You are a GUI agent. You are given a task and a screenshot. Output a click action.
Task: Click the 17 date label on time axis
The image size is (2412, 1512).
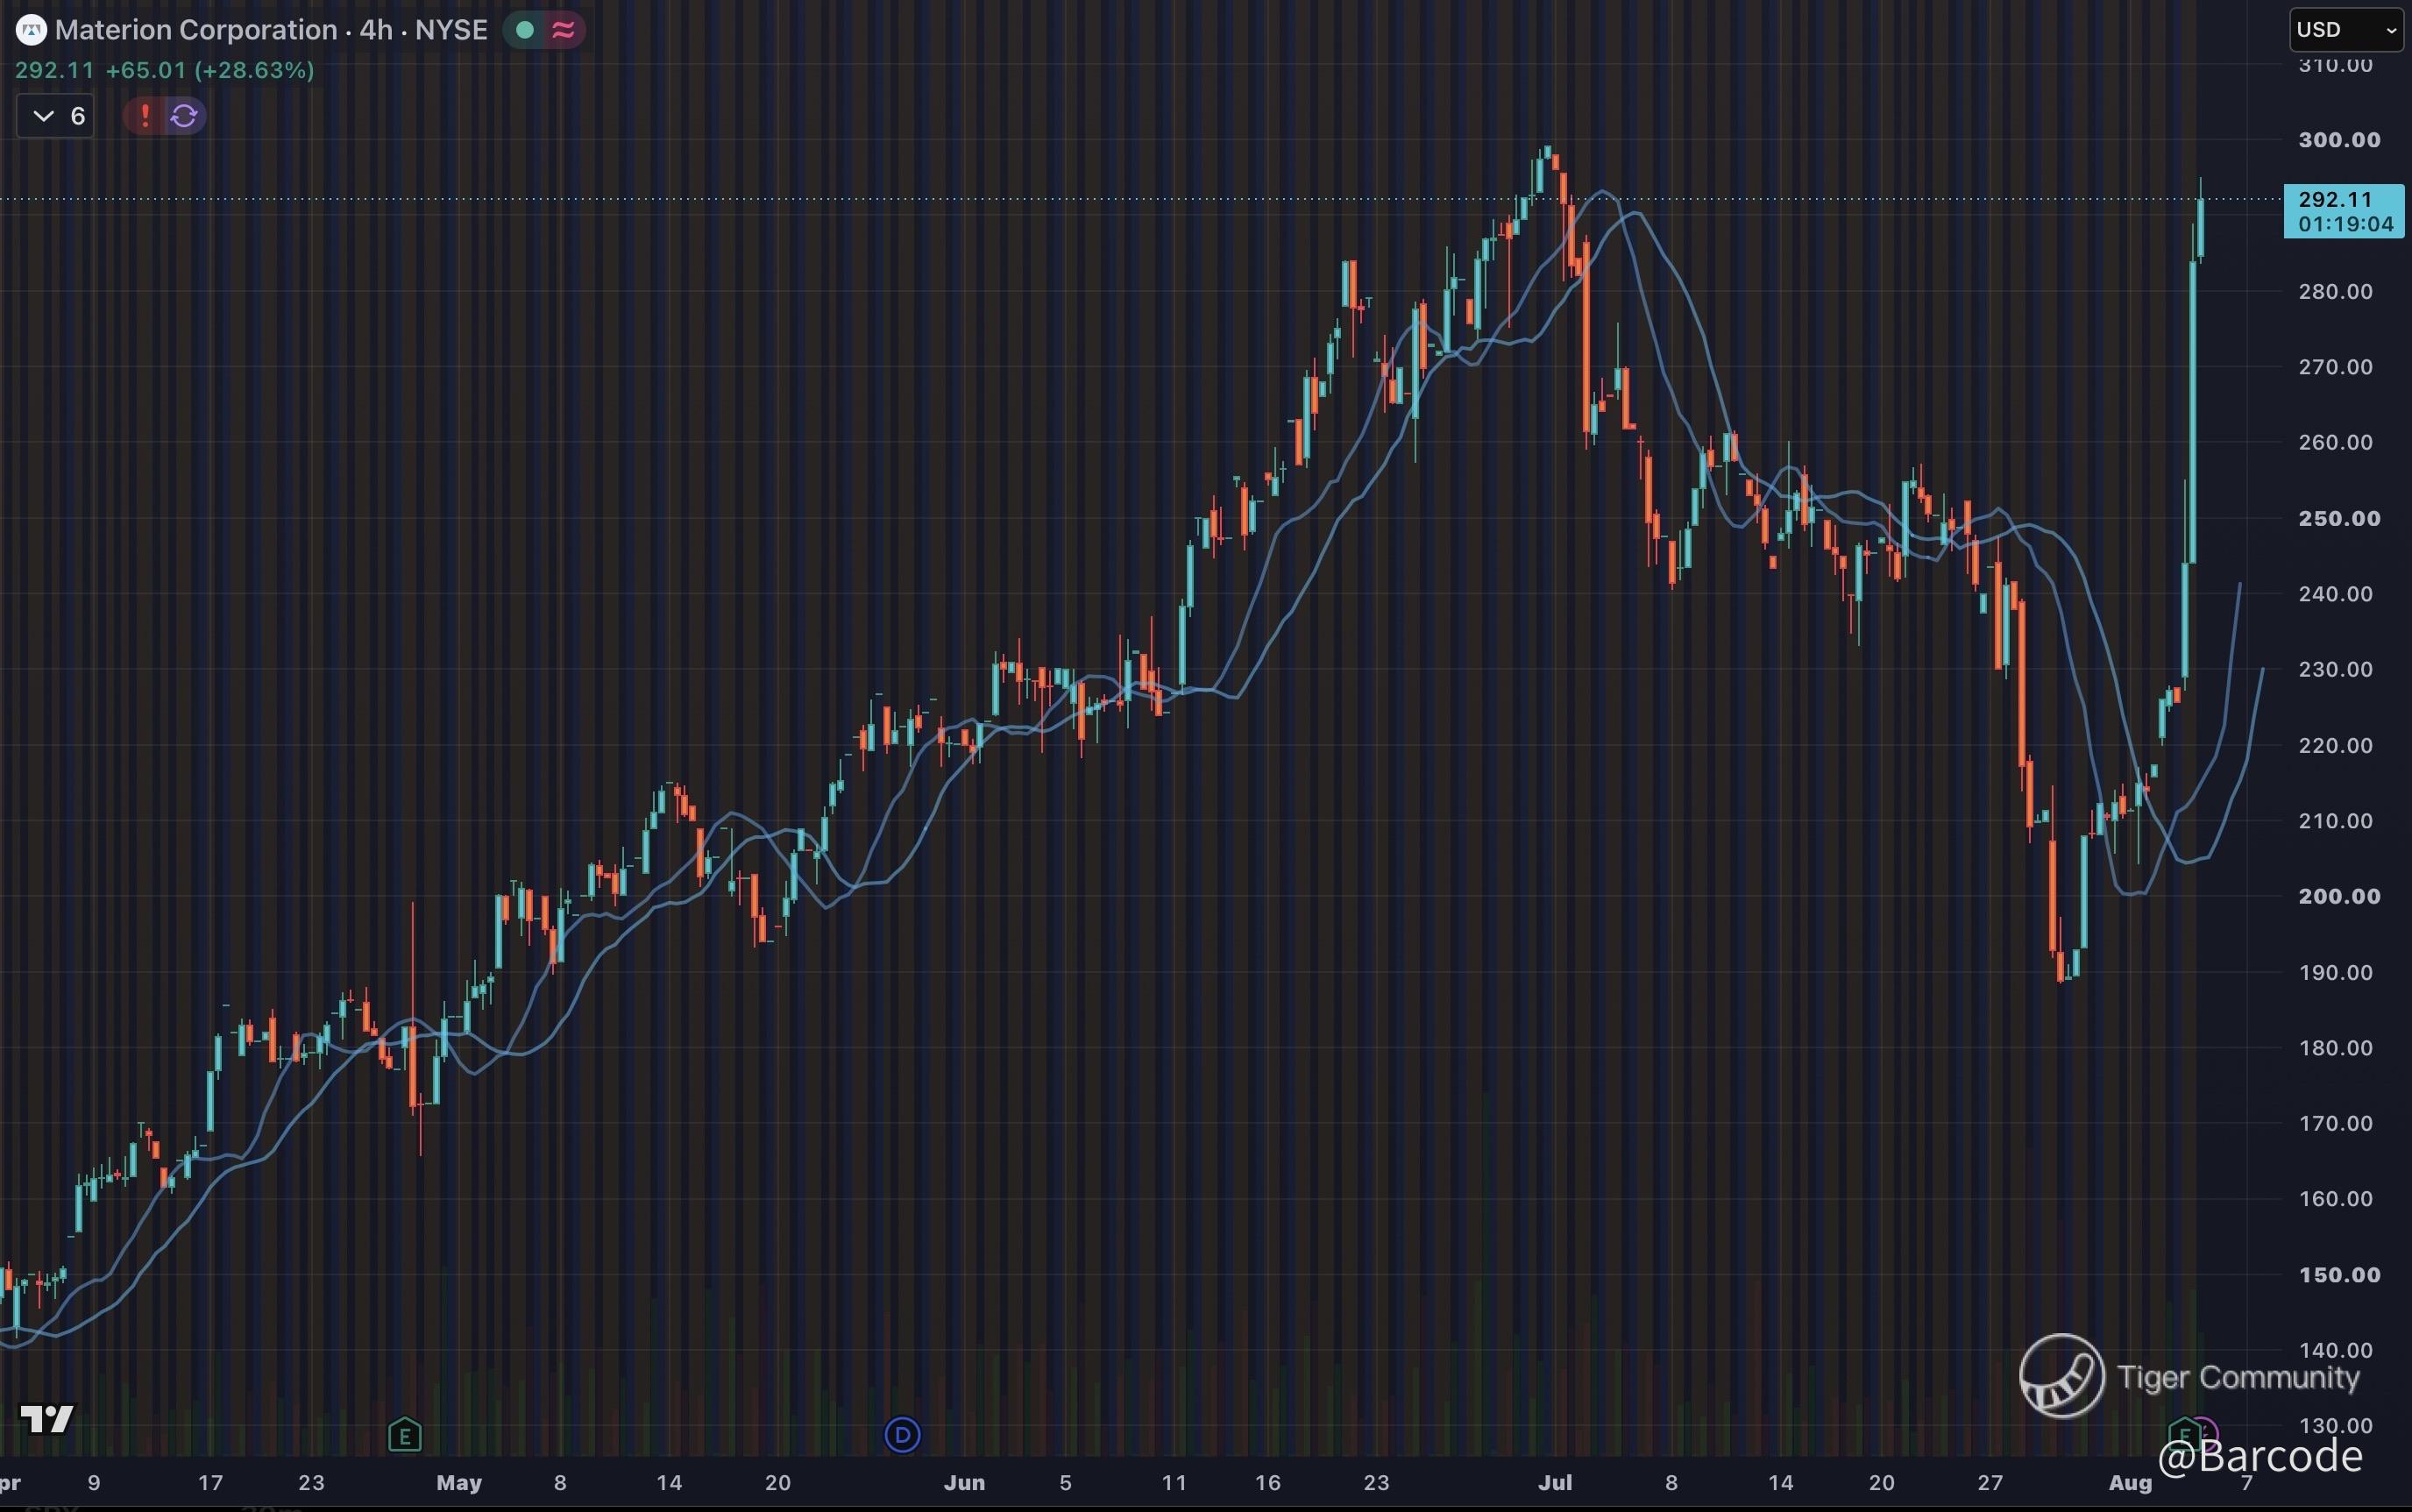(x=210, y=1483)
